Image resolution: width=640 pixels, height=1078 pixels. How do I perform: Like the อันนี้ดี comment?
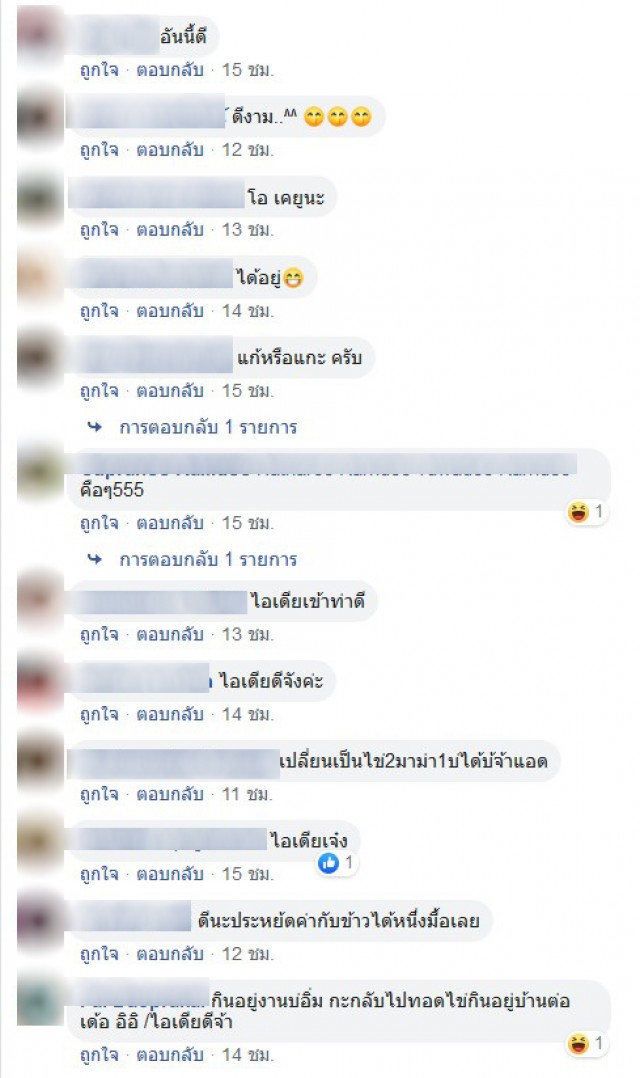[99, 69]
